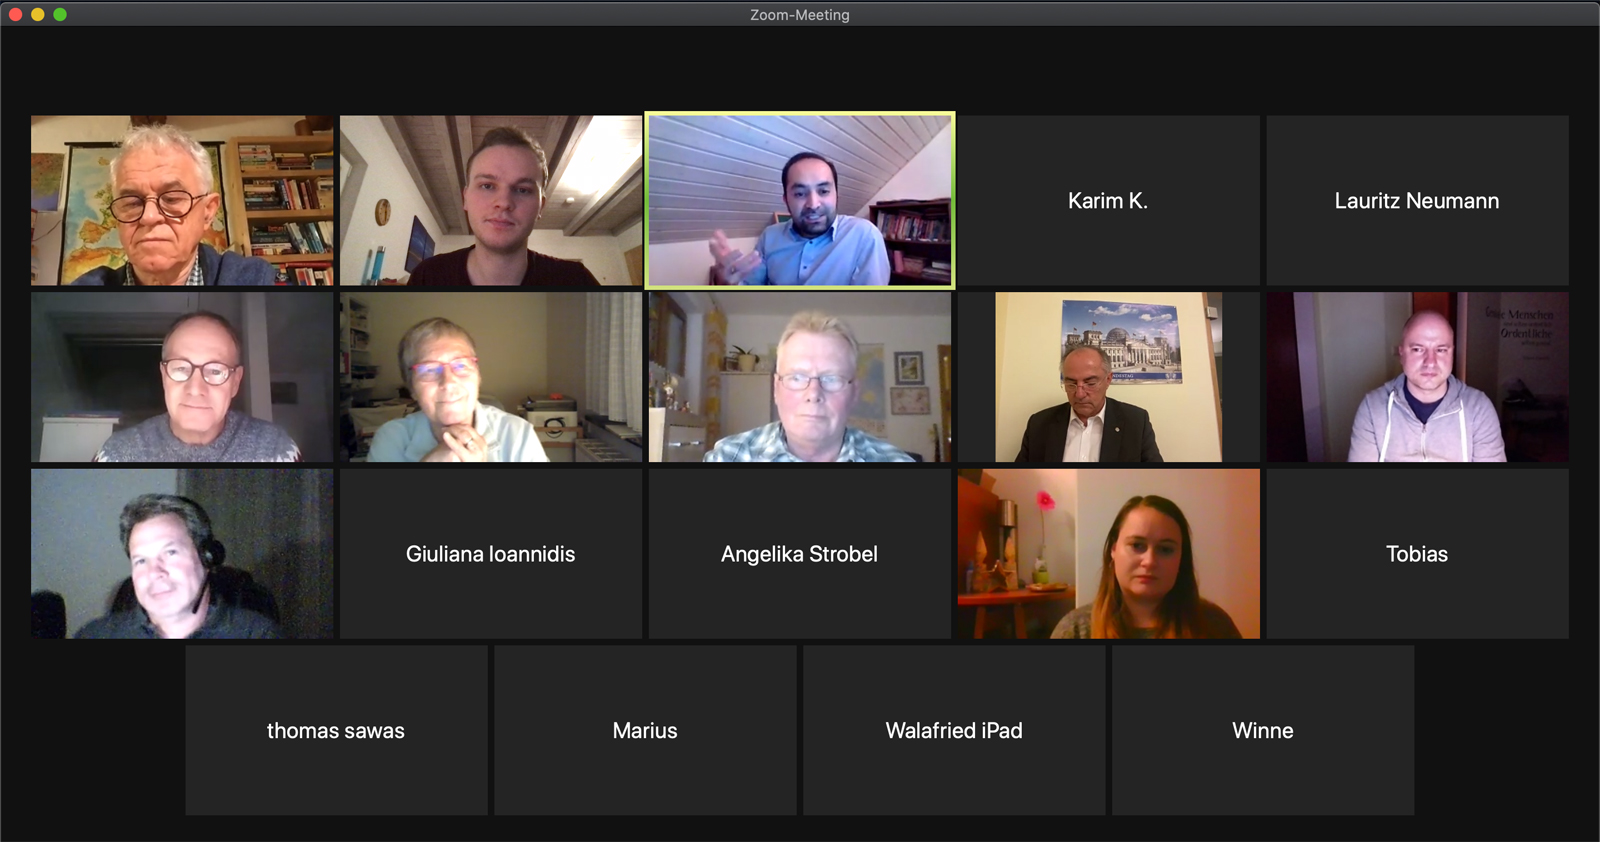Select video of man wearing a headset
Screen dimensions: 1600x842
coord(182,554)
